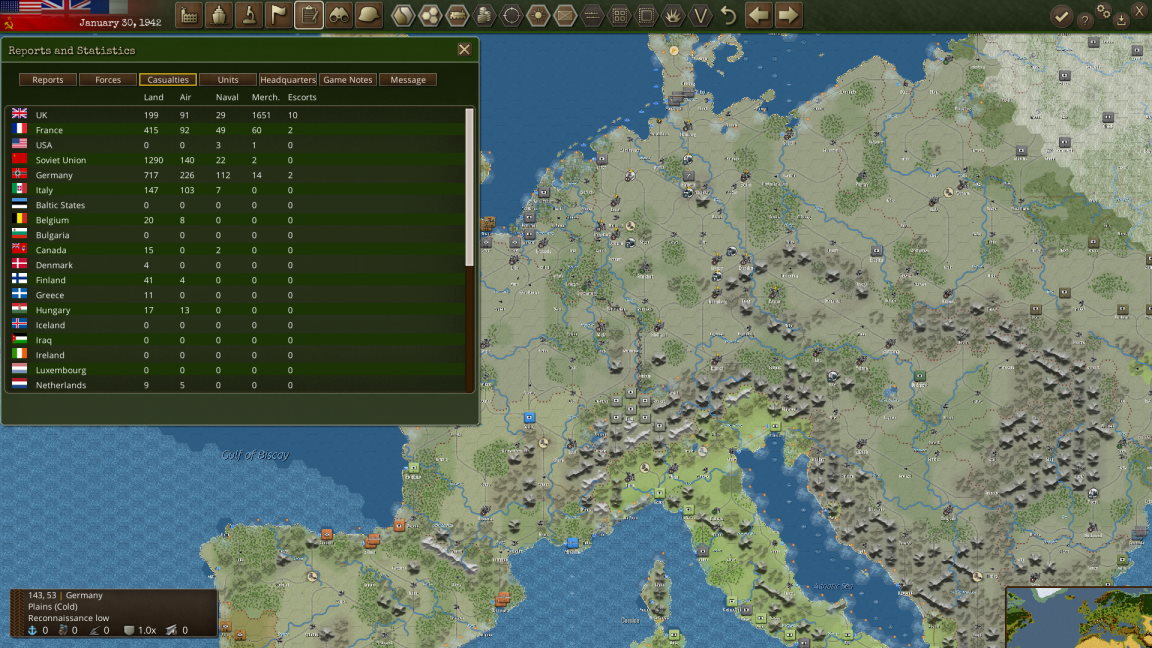Toggle the crosshair target overlay
The image size is (1152, 648).
click(511, 15)
